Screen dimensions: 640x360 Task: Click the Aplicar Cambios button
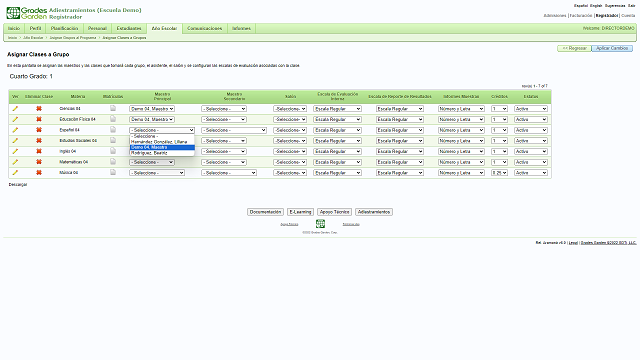tap(612, 48)
